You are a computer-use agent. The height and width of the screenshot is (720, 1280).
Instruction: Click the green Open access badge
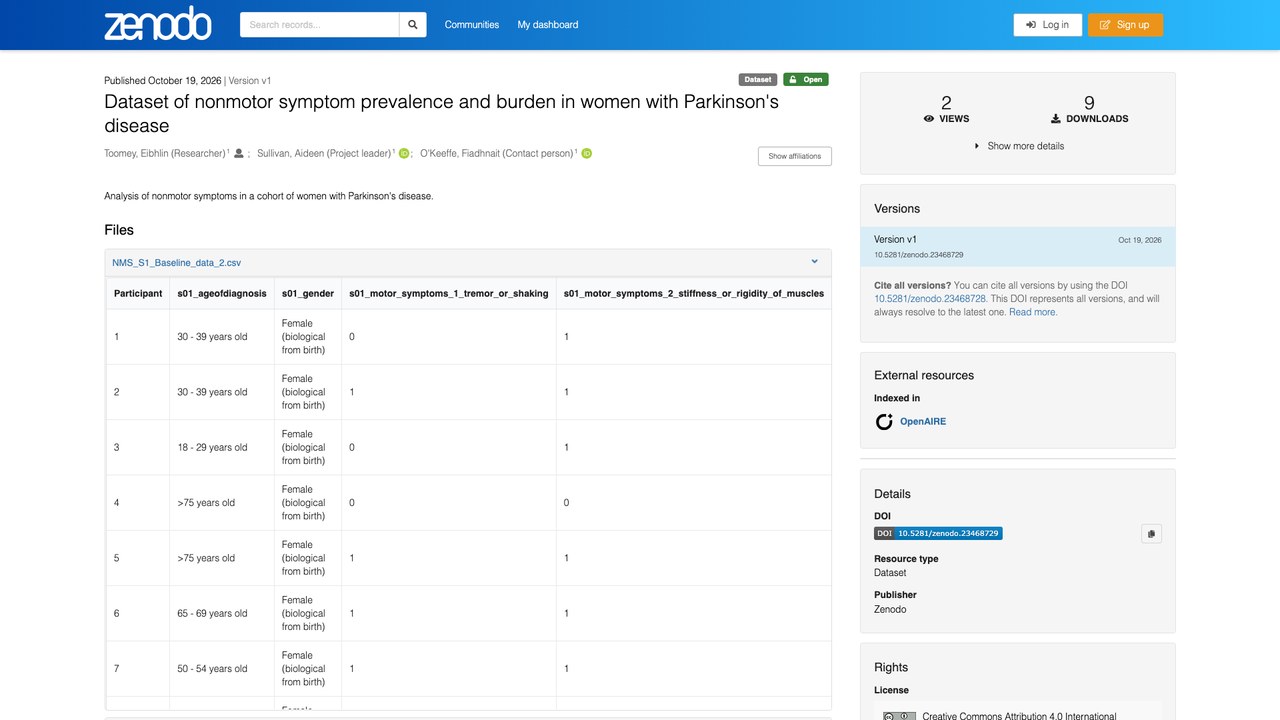point(806,80)
